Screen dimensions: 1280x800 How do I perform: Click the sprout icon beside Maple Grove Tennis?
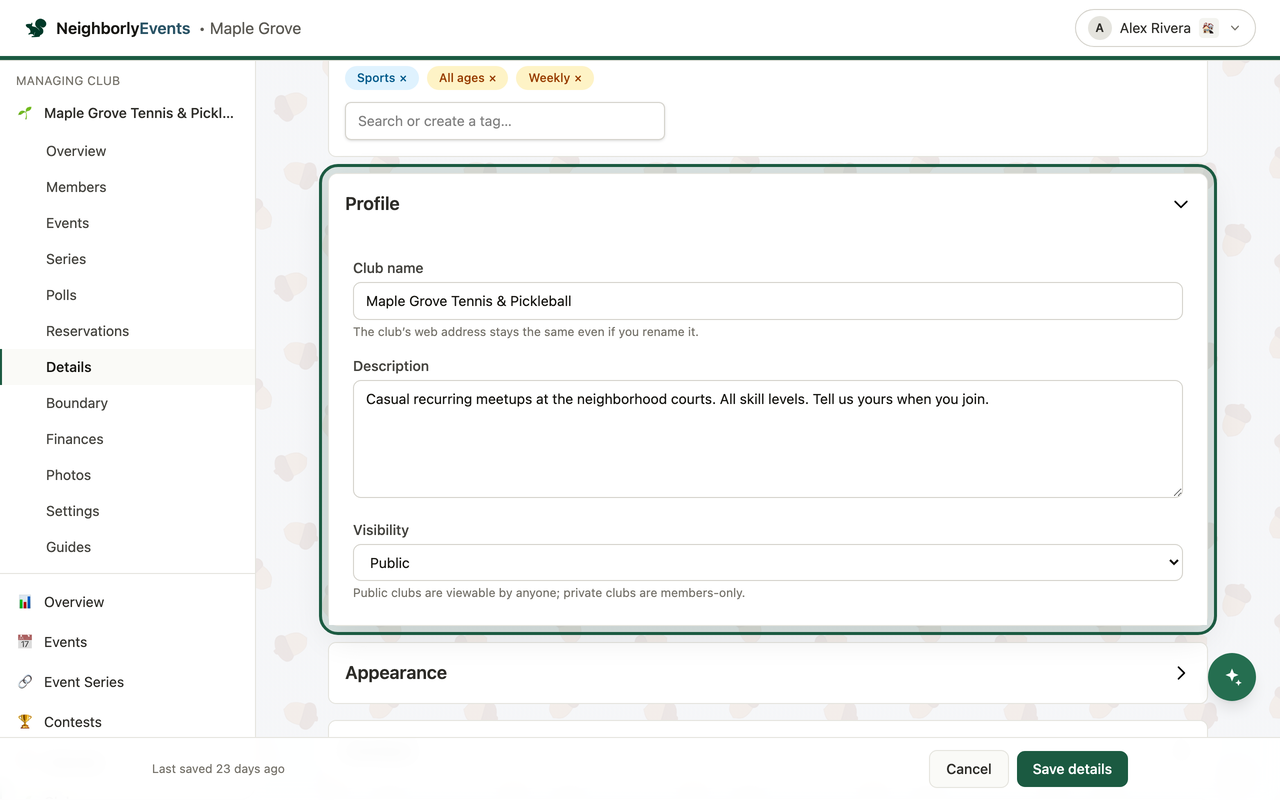[x=25, y=113]
